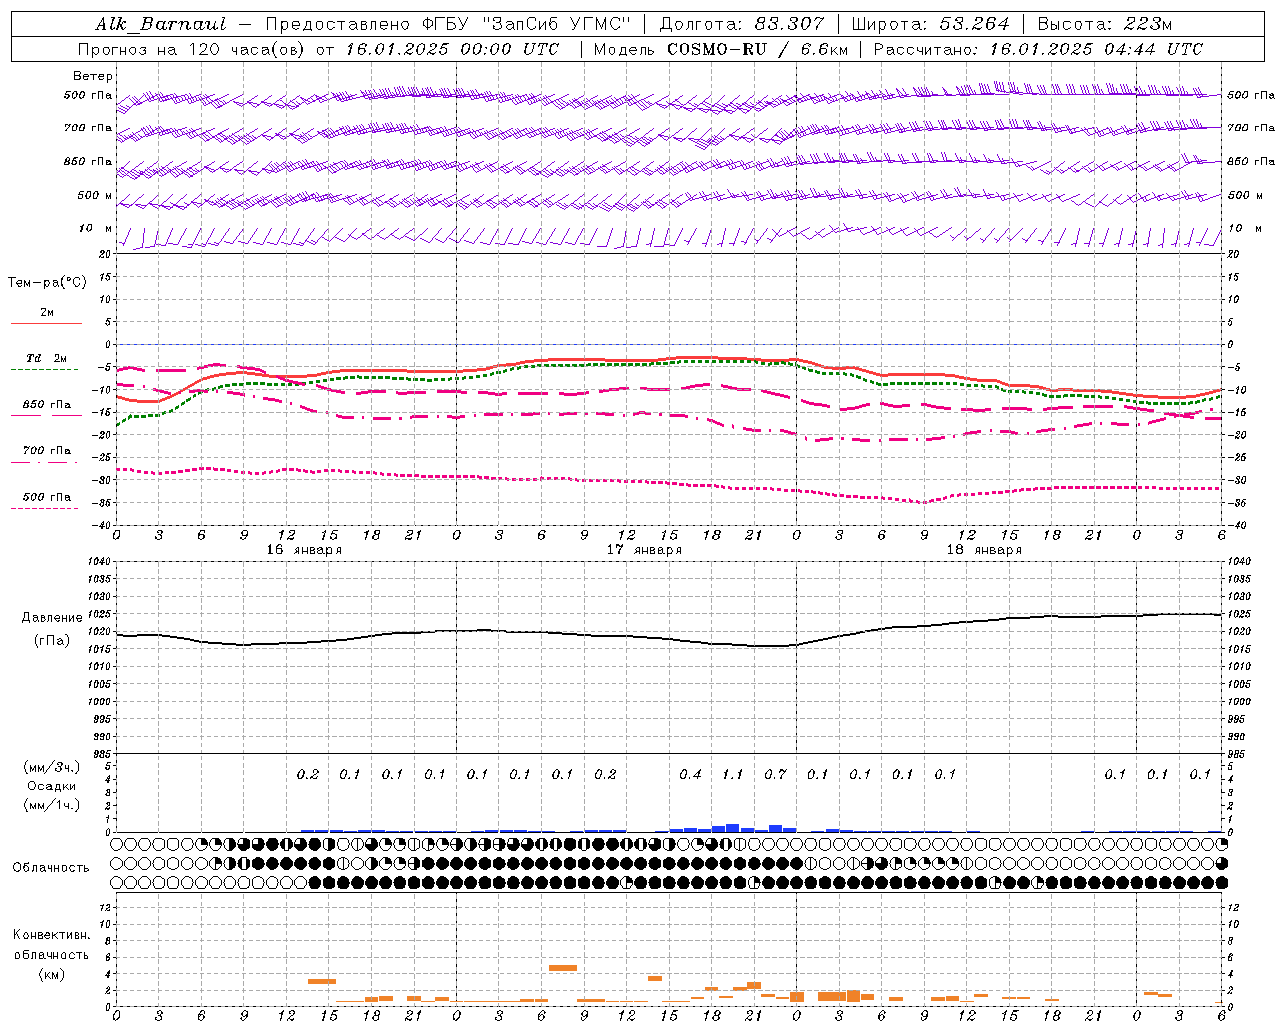This screenshot has height=1024, width=1280.
Task: Click the '(мм/3ч.)' units label
Action: pyautogui.click(x=52, y=767)
